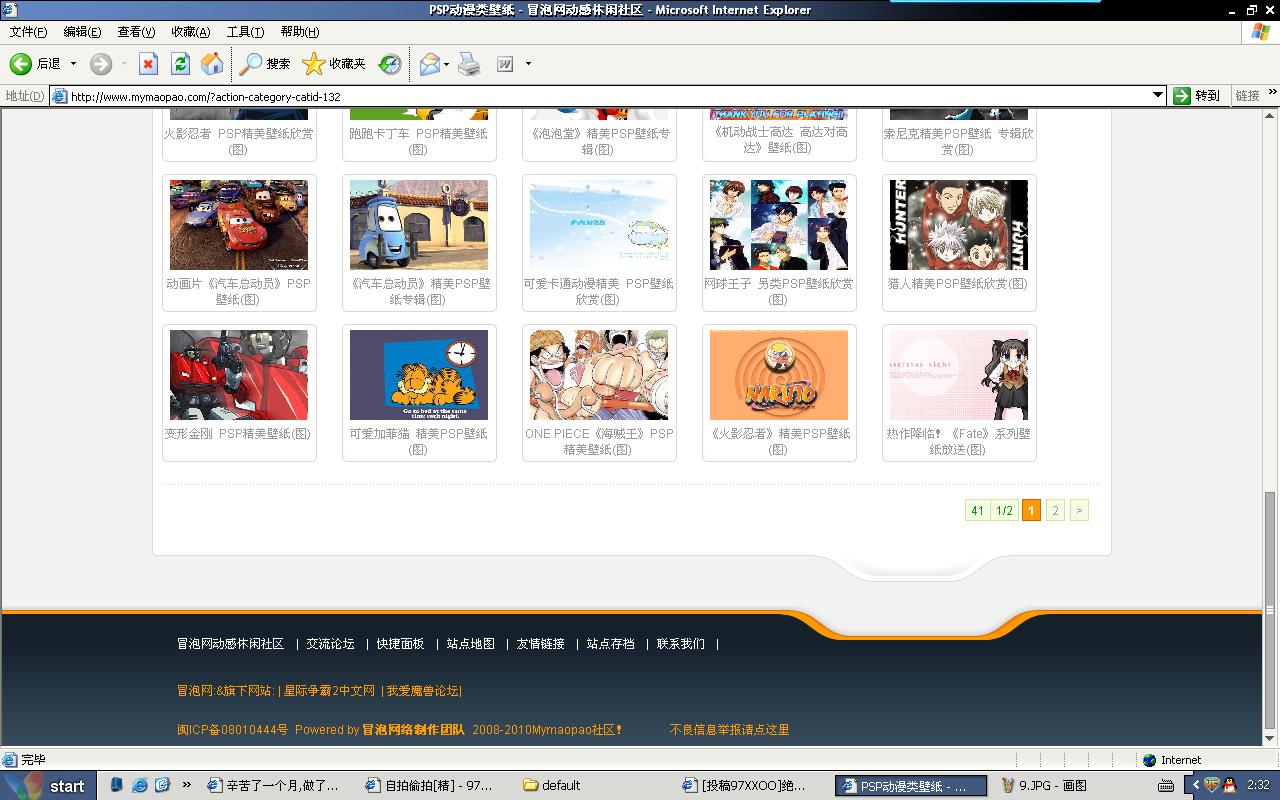The width and height of the screenshot is (1280, 800).
Task: Open the 文件(F) menu
Action: [28, 32]
